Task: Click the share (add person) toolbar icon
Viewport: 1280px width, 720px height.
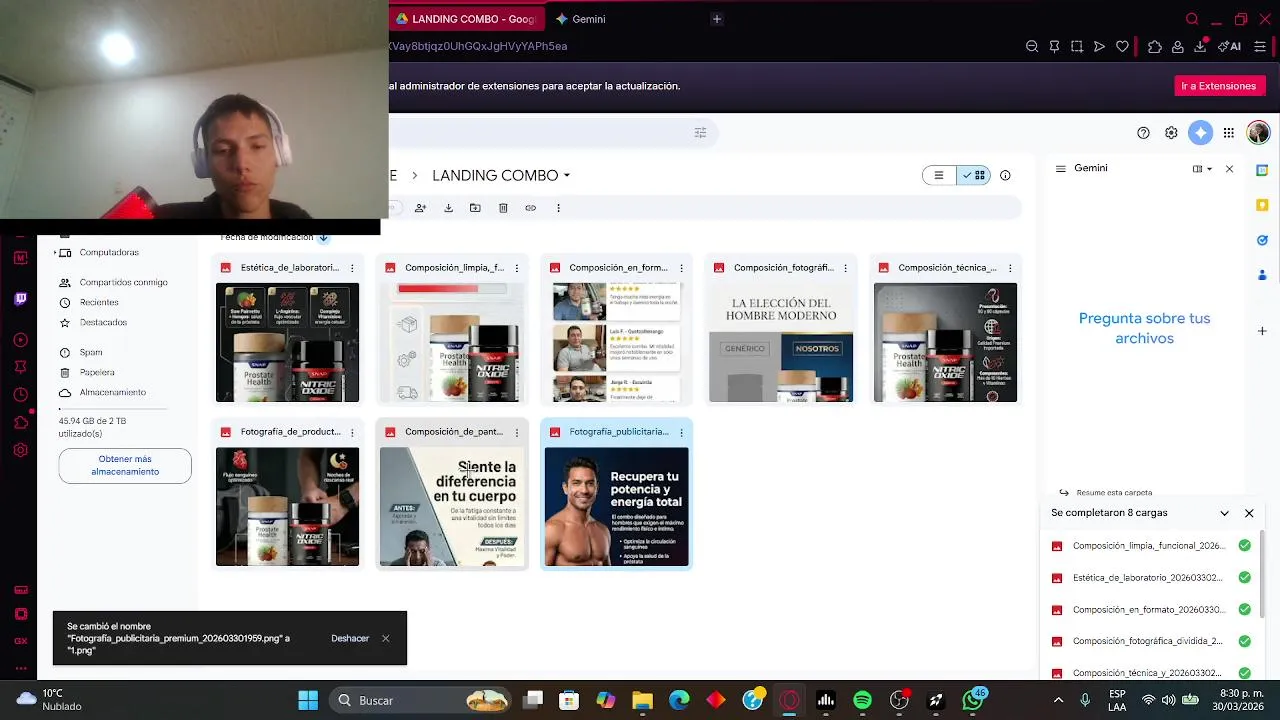Action: pos(420,208)
